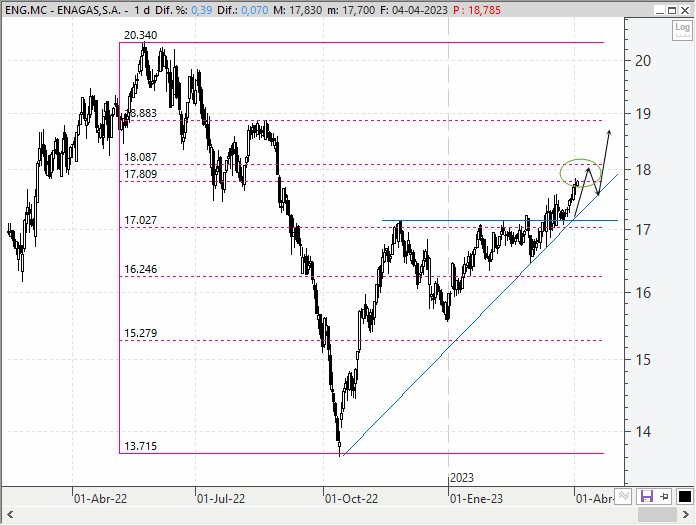Click the 18.087 level label
The height and width of the screenshot is (525, 696).
point(140,157)
